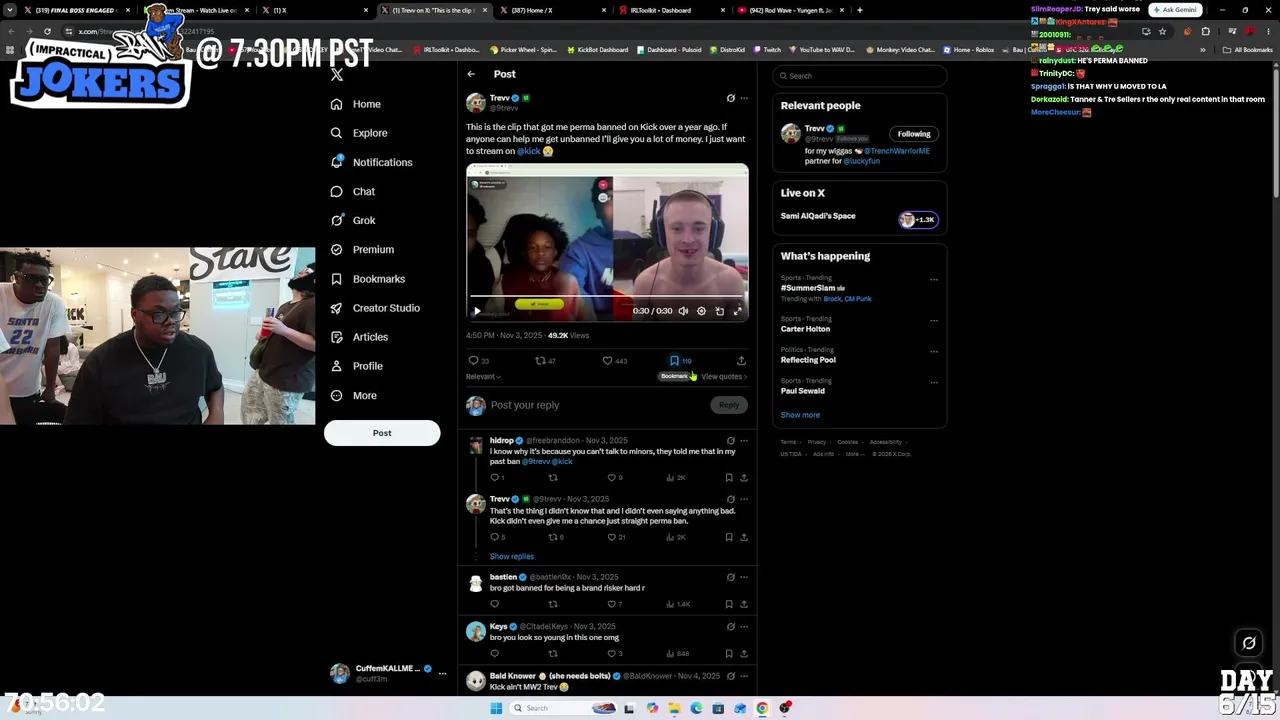Open Profile in the X sidebar

(x=357, y=366)
